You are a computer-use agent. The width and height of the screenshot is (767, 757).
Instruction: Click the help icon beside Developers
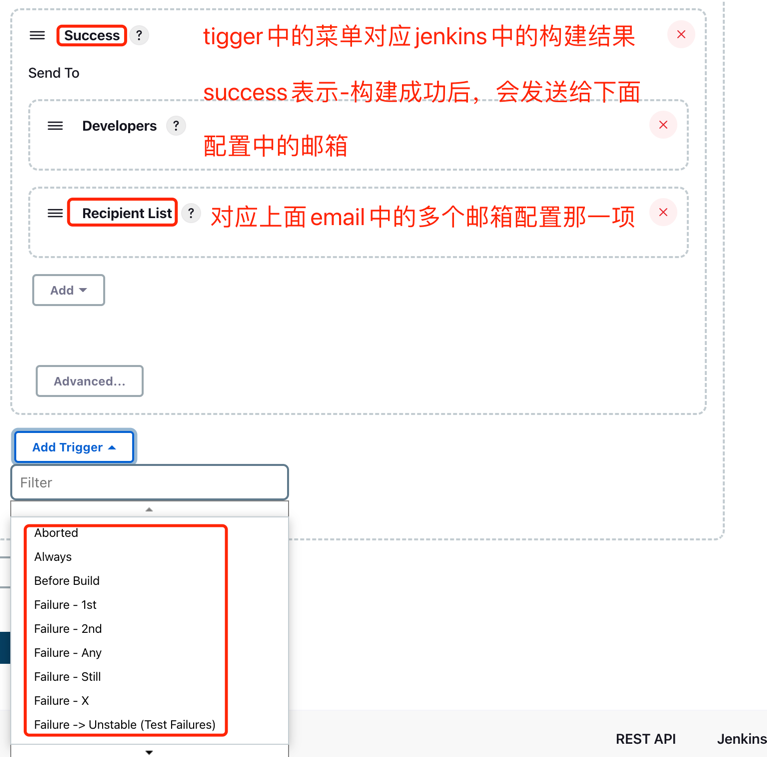[x=176, y=126]
